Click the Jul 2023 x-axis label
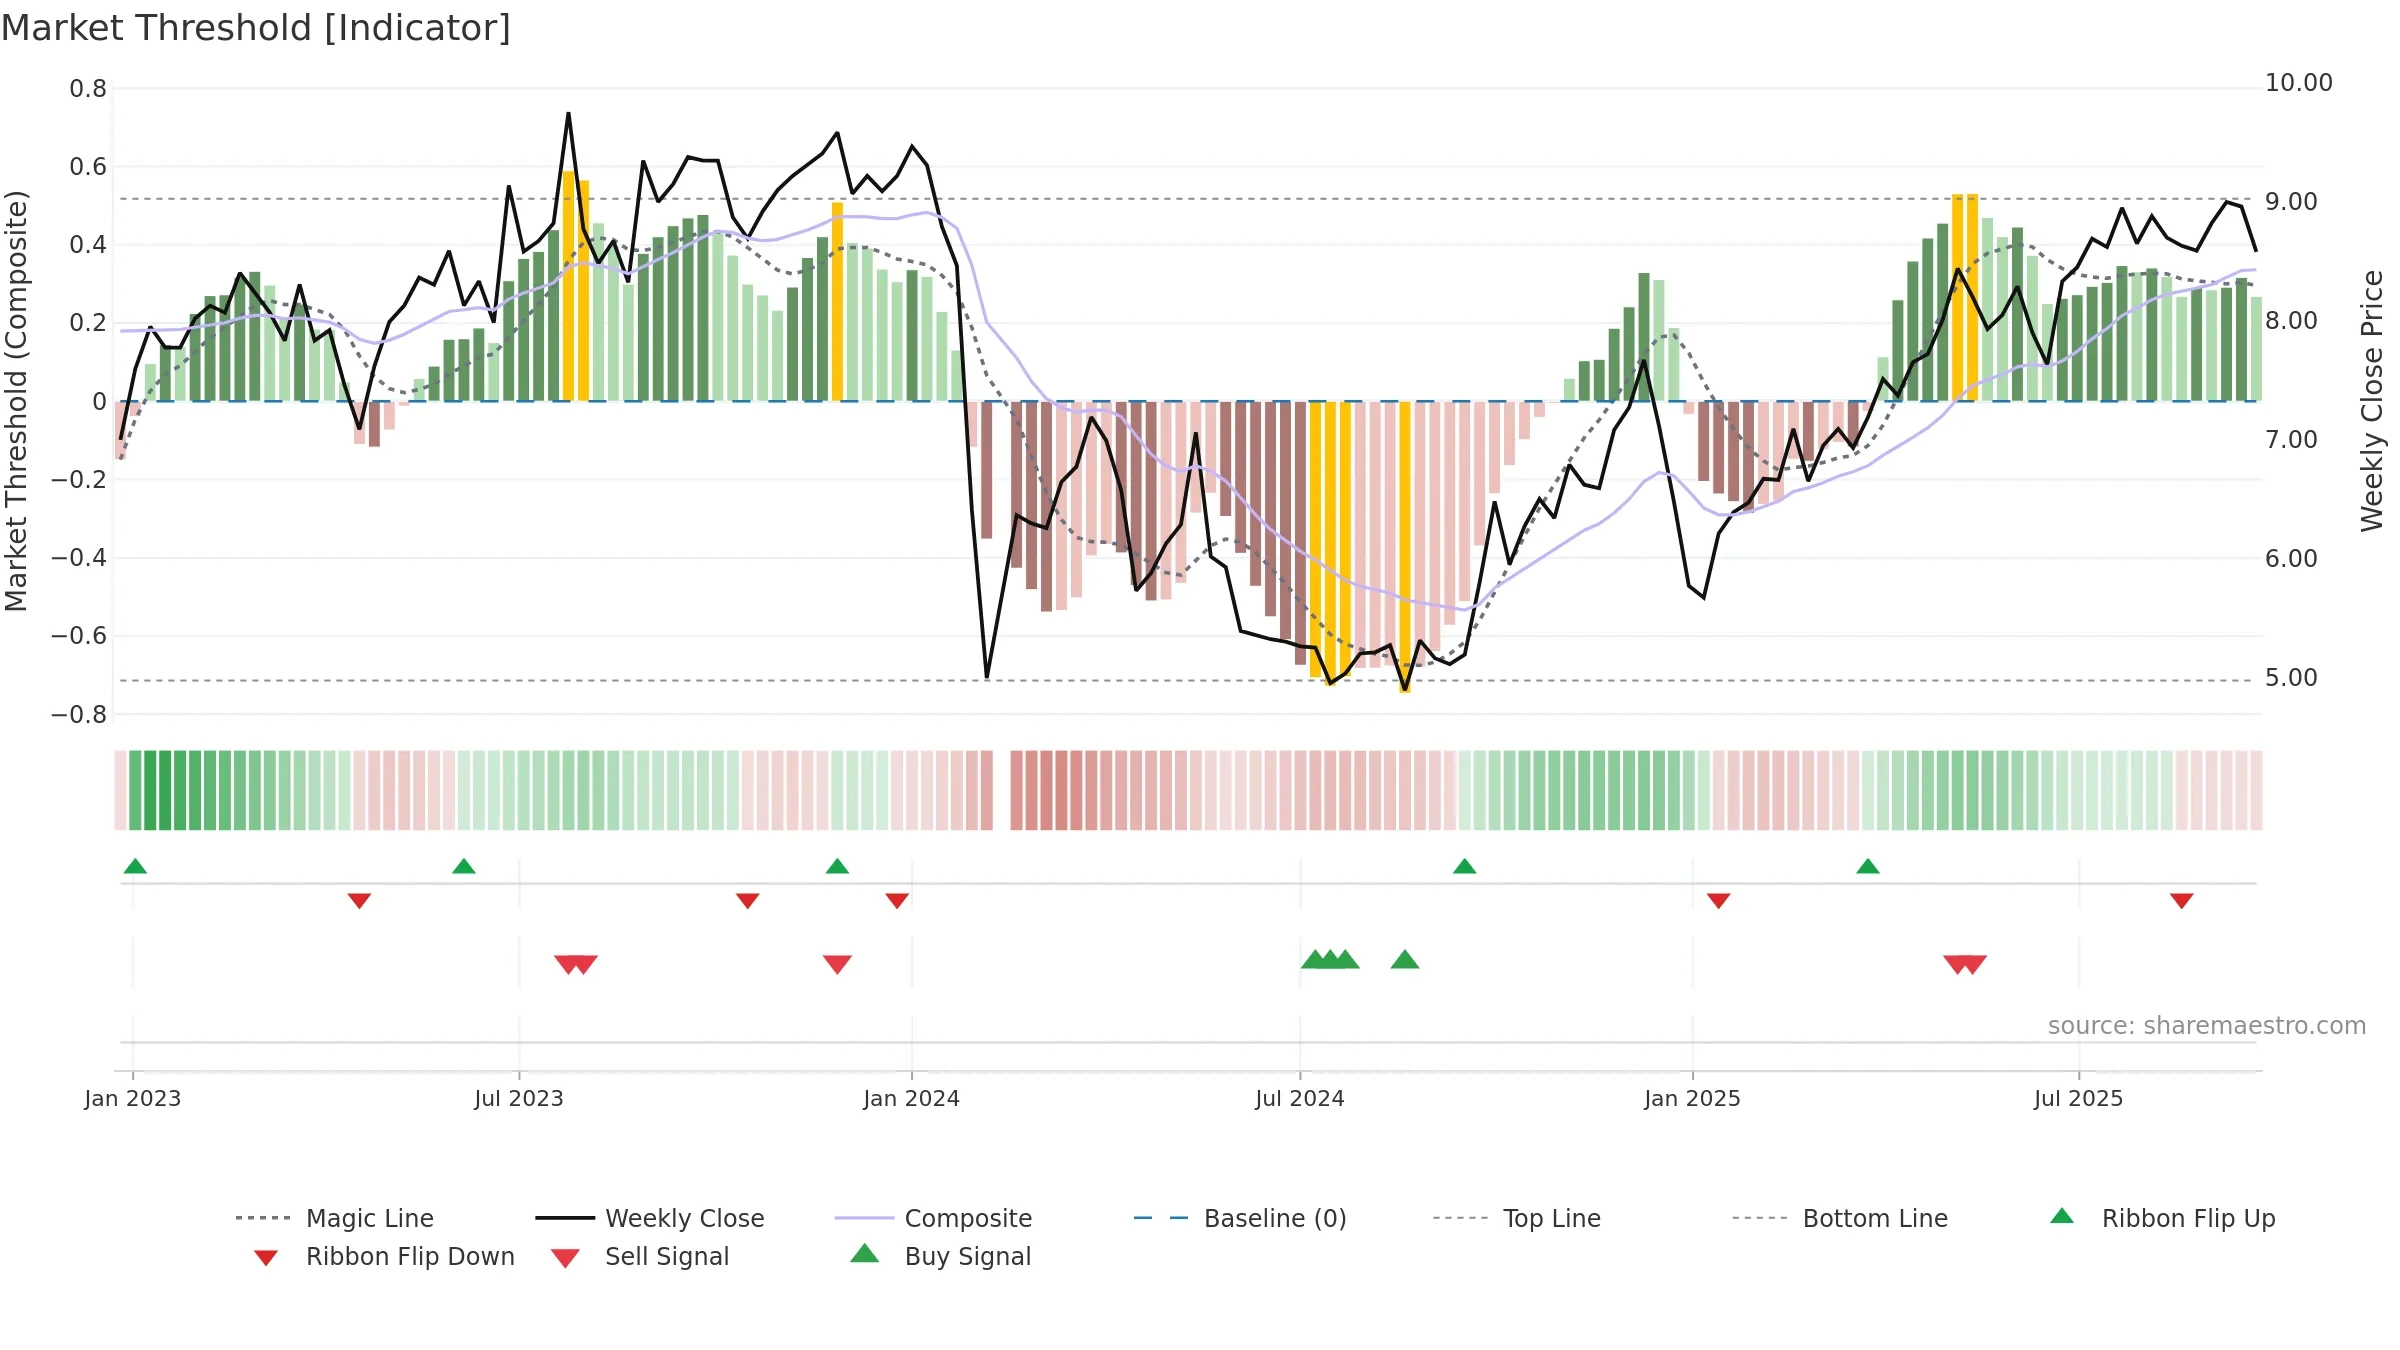2400x1350 pixels. (519, 1099)
